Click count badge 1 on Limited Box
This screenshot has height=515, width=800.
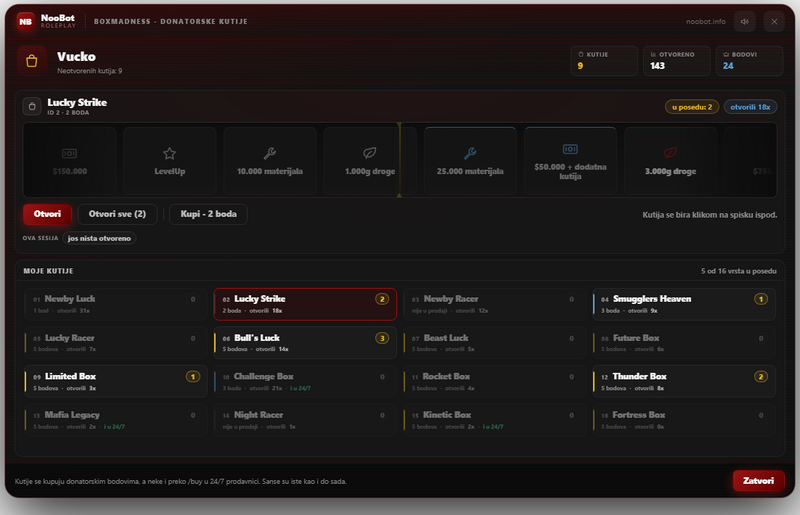tap(193, 377)
